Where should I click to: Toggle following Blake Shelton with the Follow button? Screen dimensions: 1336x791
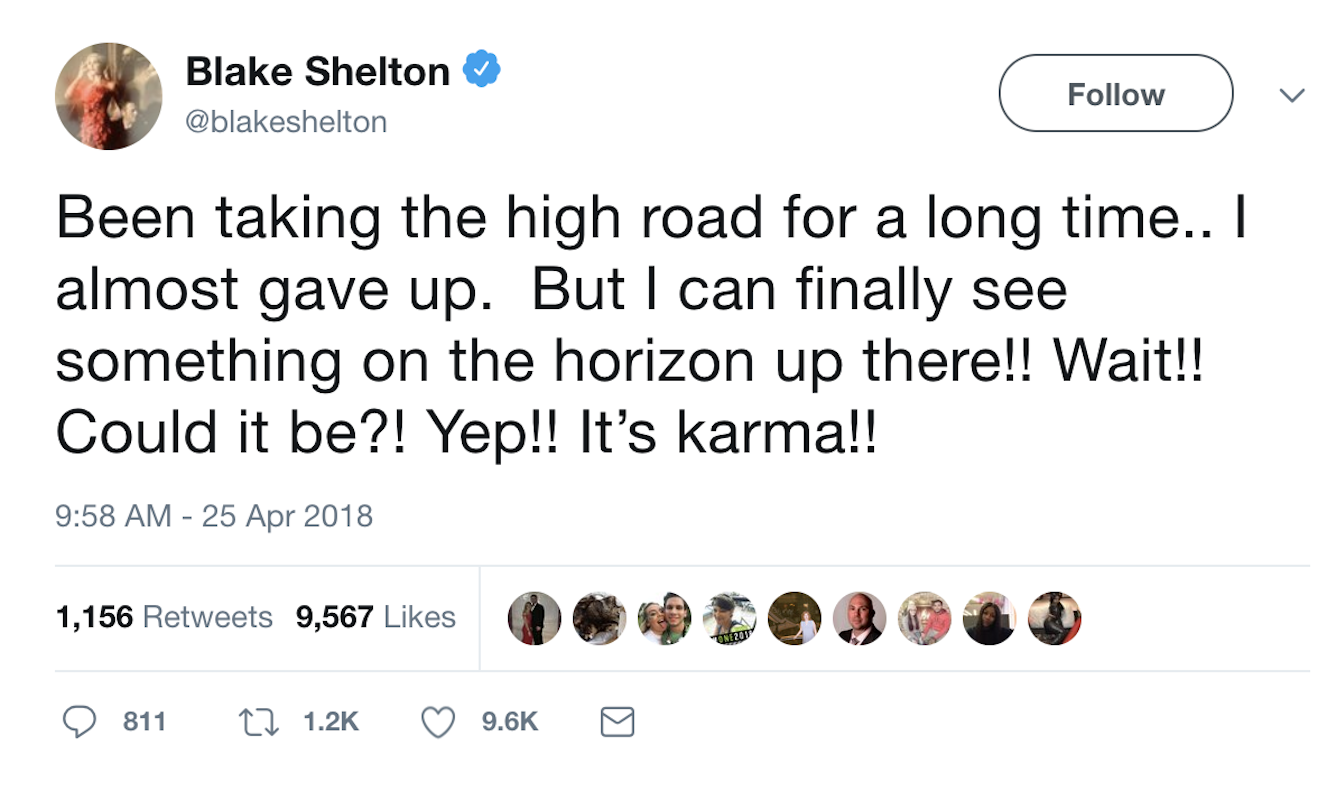coord(1115,93)
